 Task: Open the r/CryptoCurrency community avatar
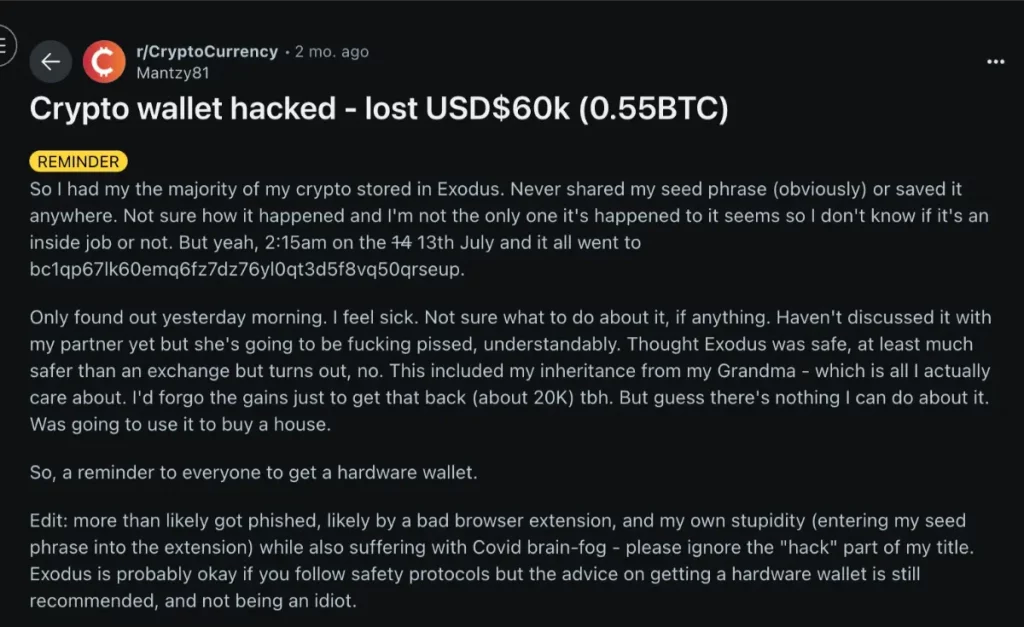point(104,61)
